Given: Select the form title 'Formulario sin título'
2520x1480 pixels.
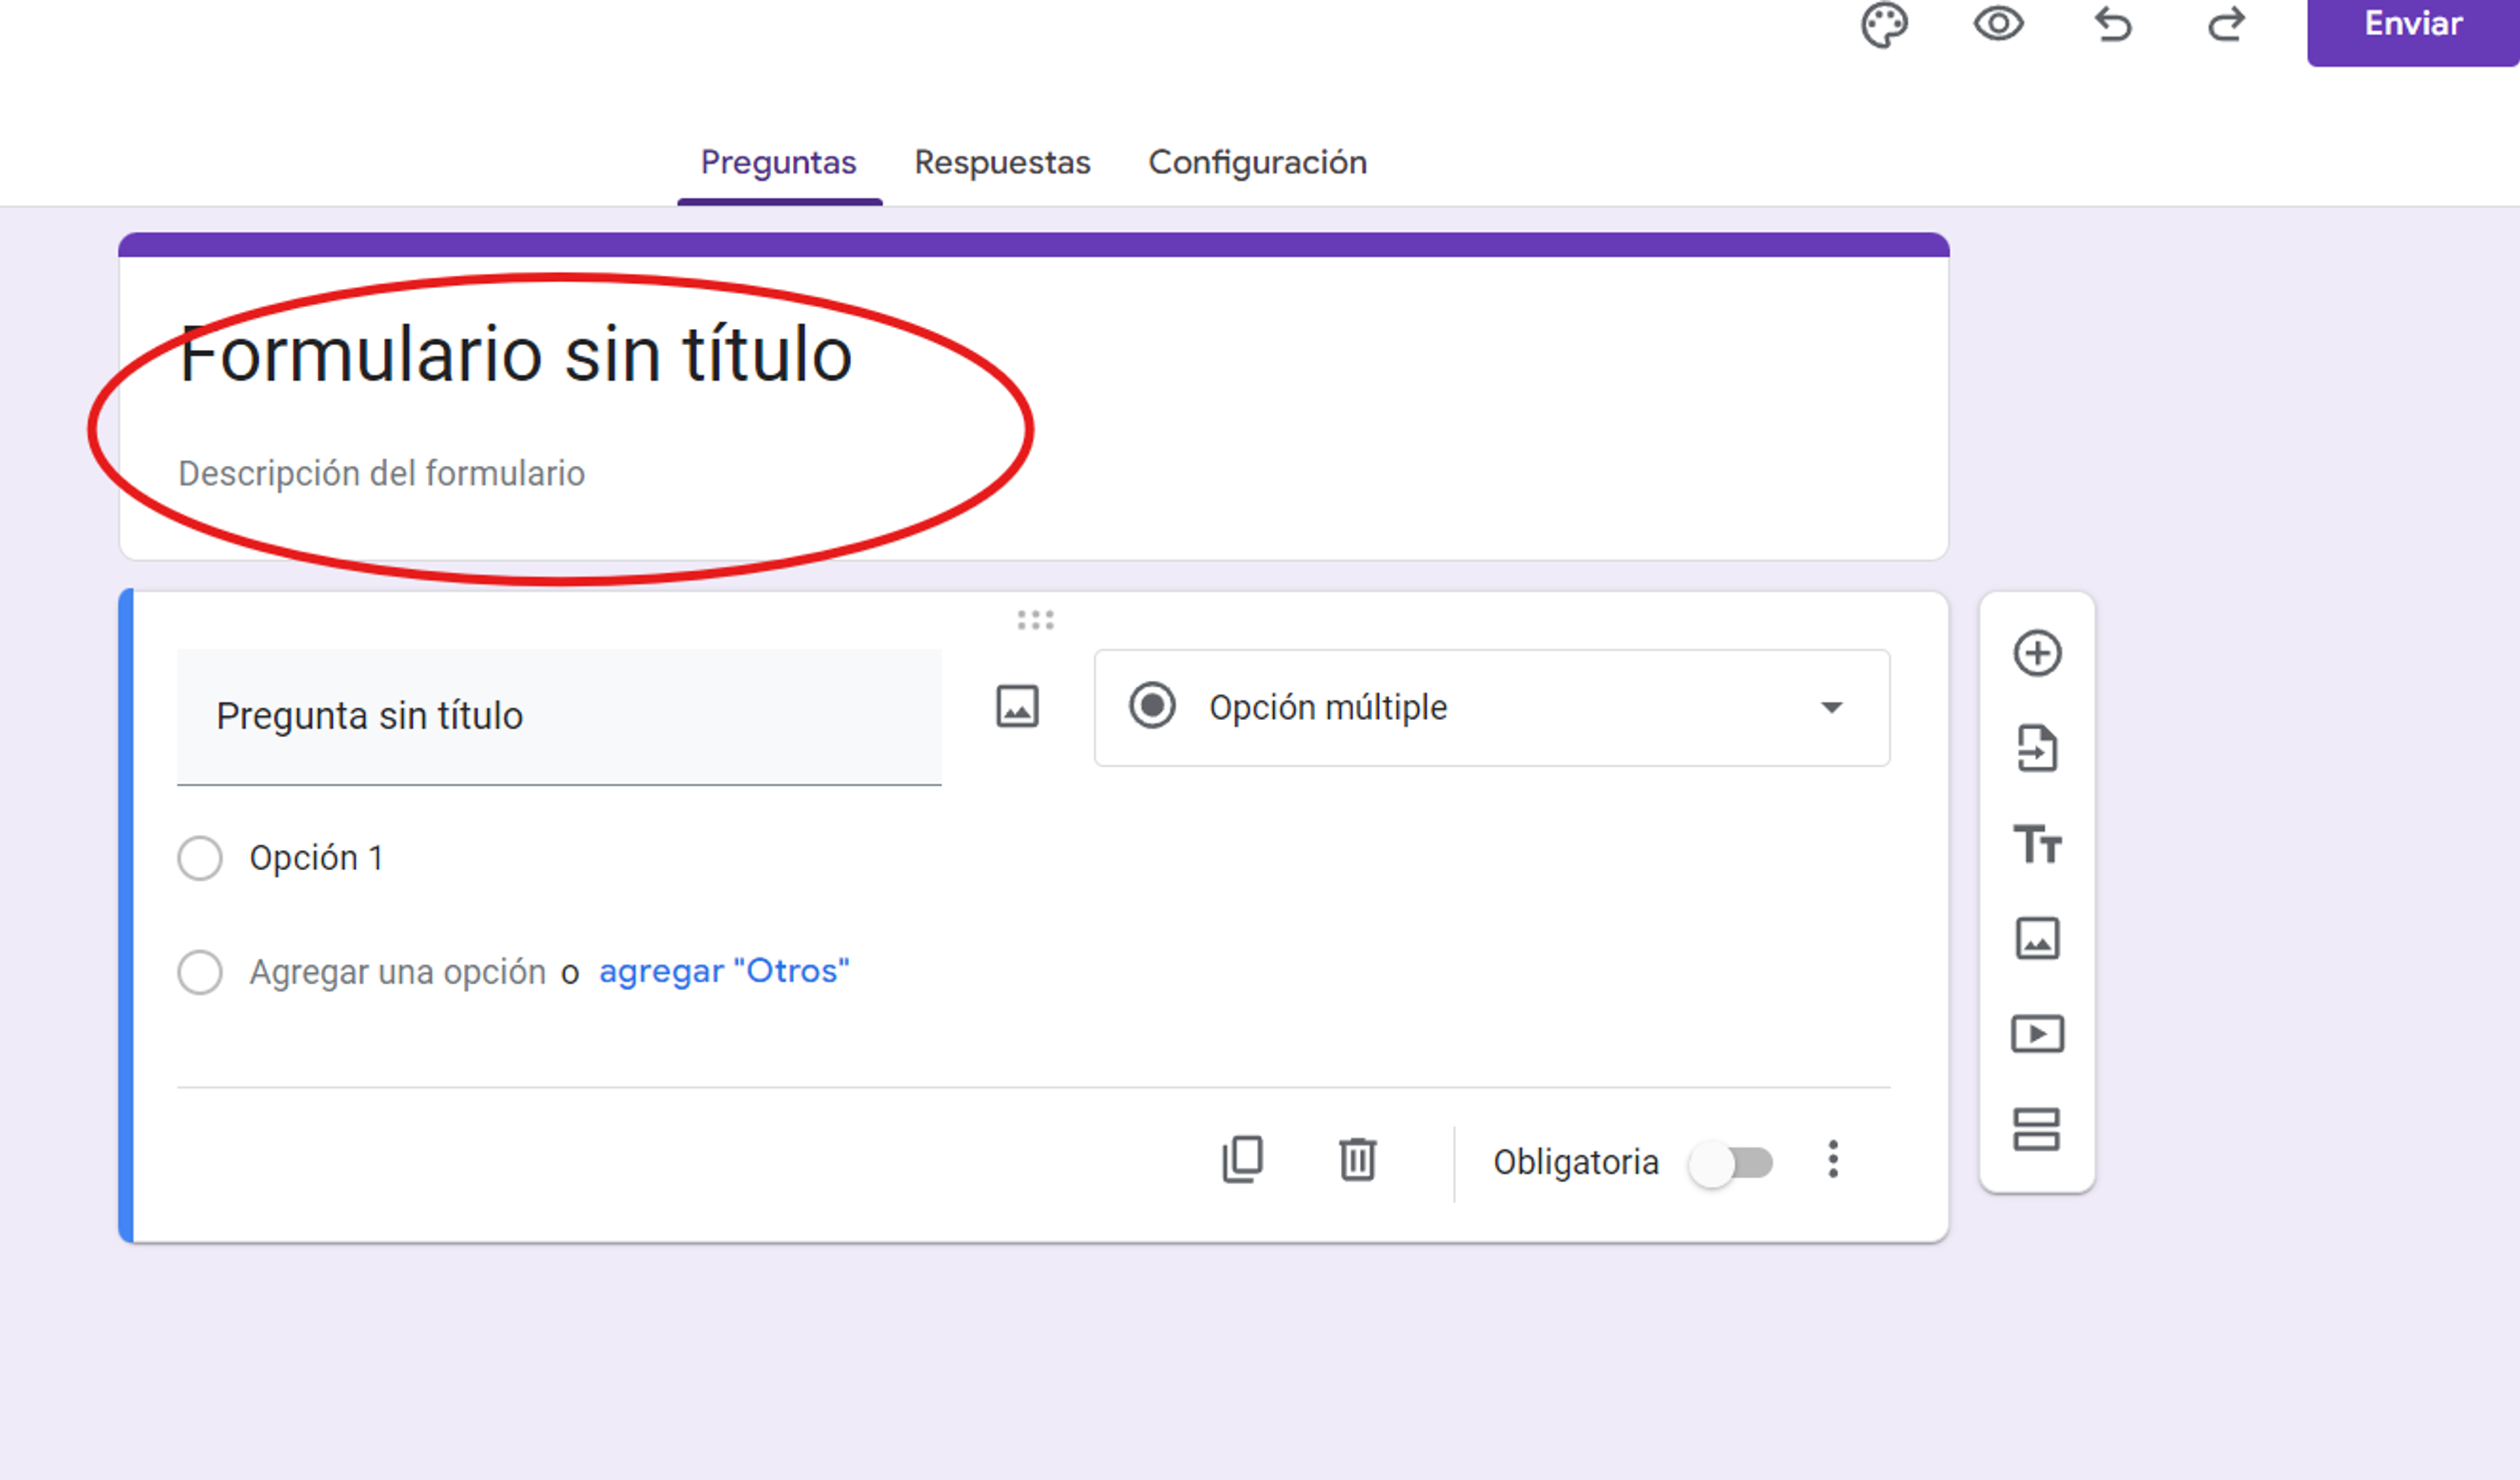Looking at the screenshot, I should coord(516,354).
